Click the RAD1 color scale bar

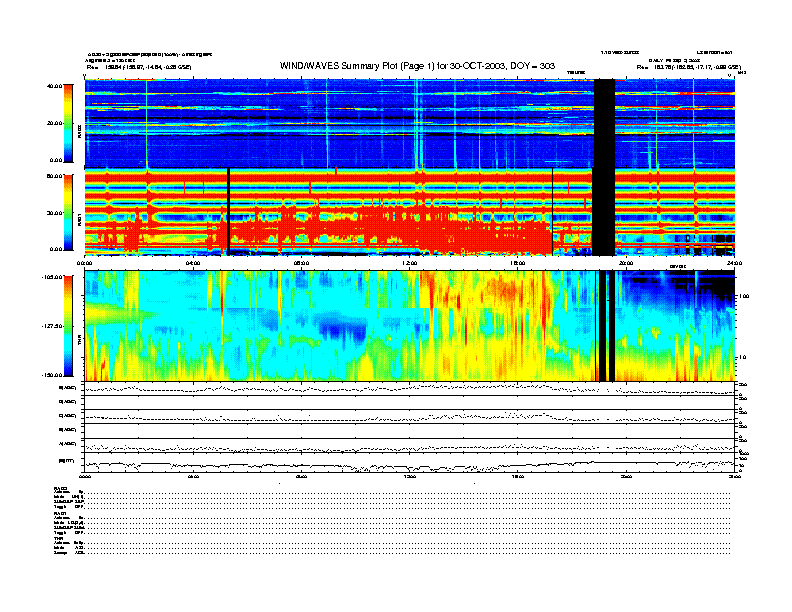pos(68,212)
